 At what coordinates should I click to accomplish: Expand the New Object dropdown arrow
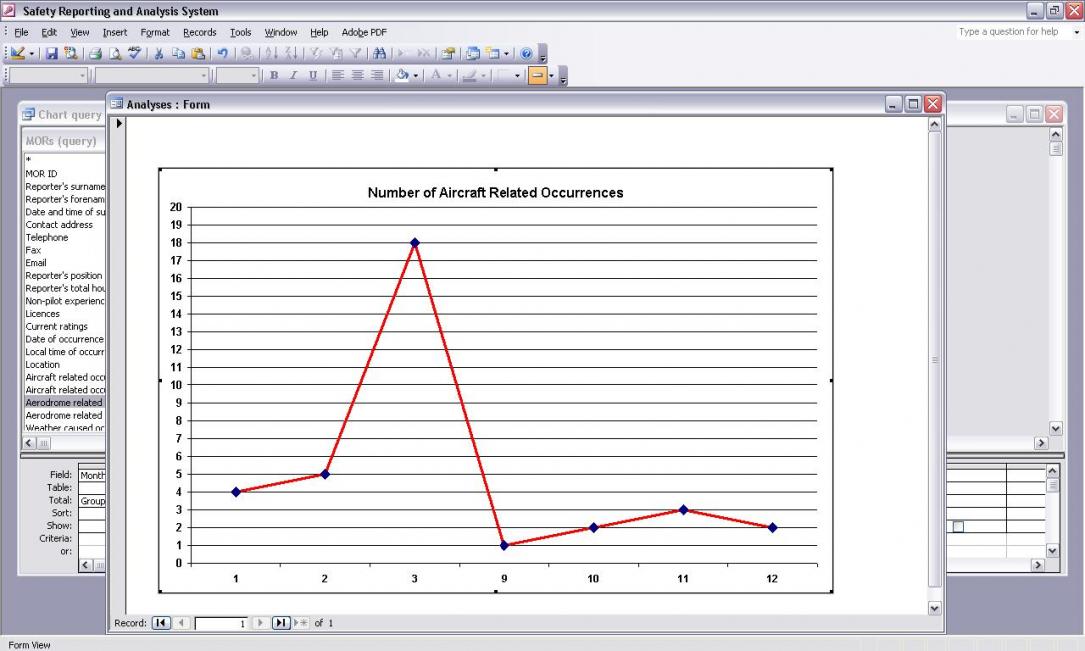(x=507, y=54)
